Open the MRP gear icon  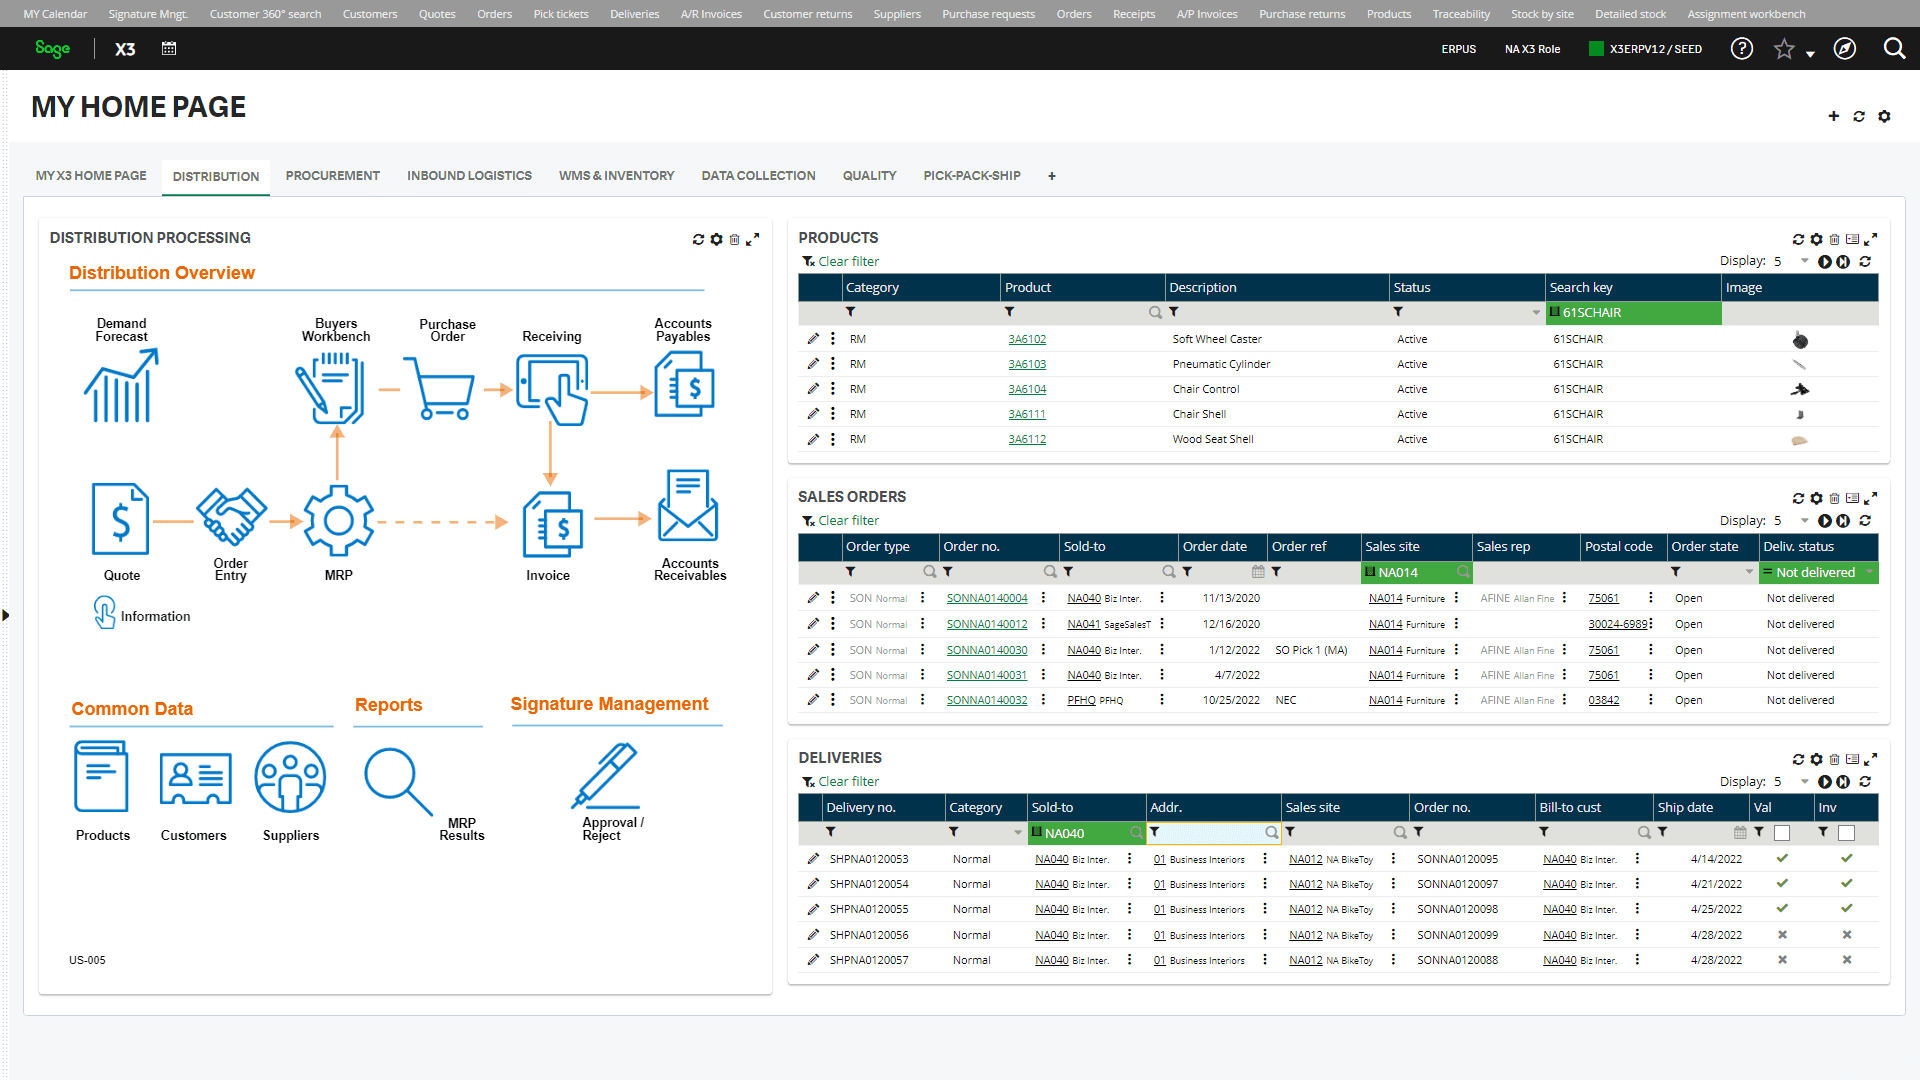click(x=339, y=520)
